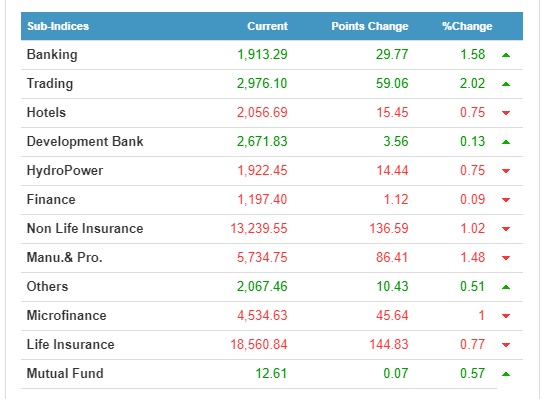The height and width of the screenshot is (399, 548).
Task: Open the Life Insurance sub-index
Action: click(71, 344)
